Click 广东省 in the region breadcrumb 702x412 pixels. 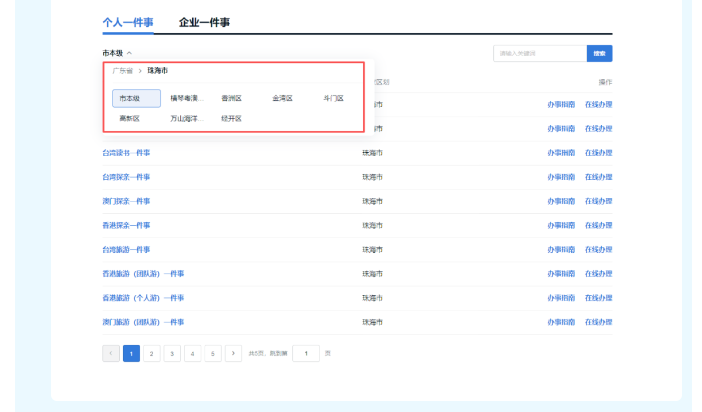(x=122, y=71)
